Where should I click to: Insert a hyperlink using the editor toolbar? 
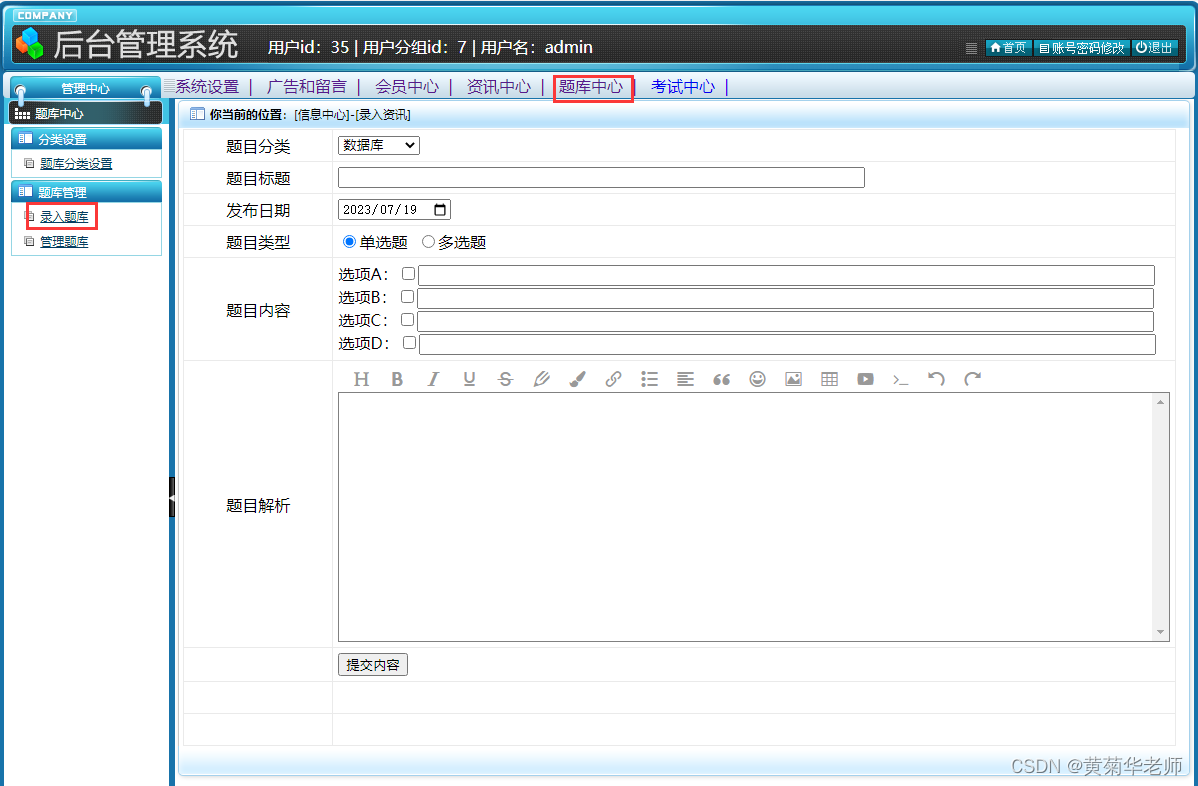click(613, 379)
